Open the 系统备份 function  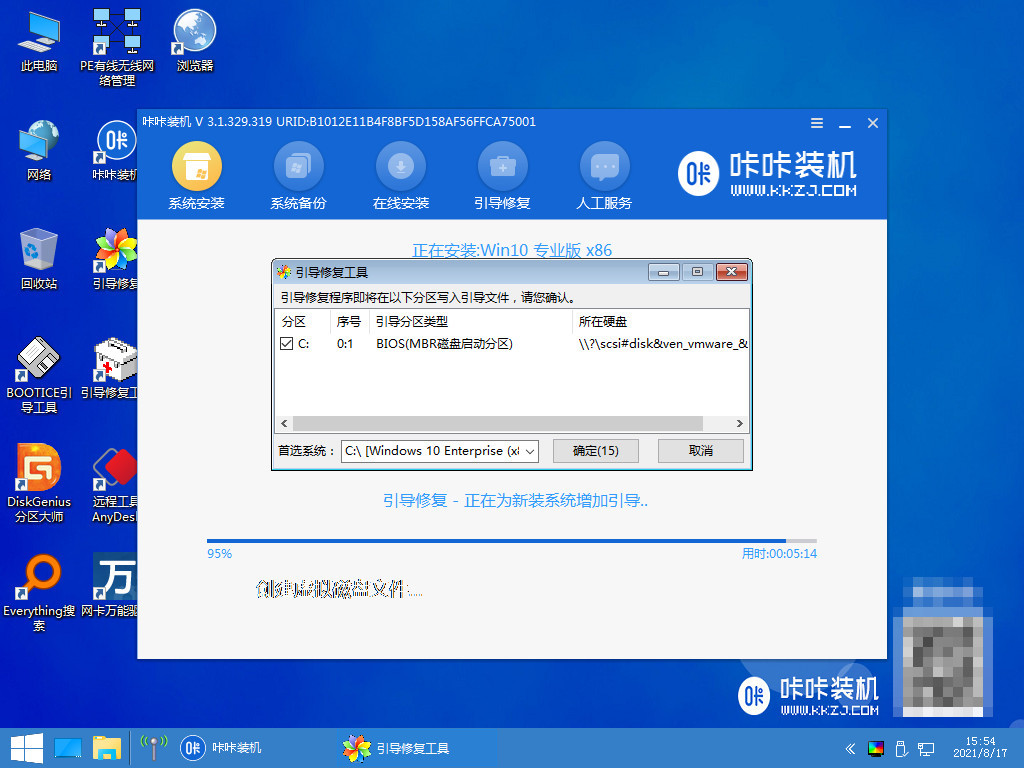click(298, 168)
